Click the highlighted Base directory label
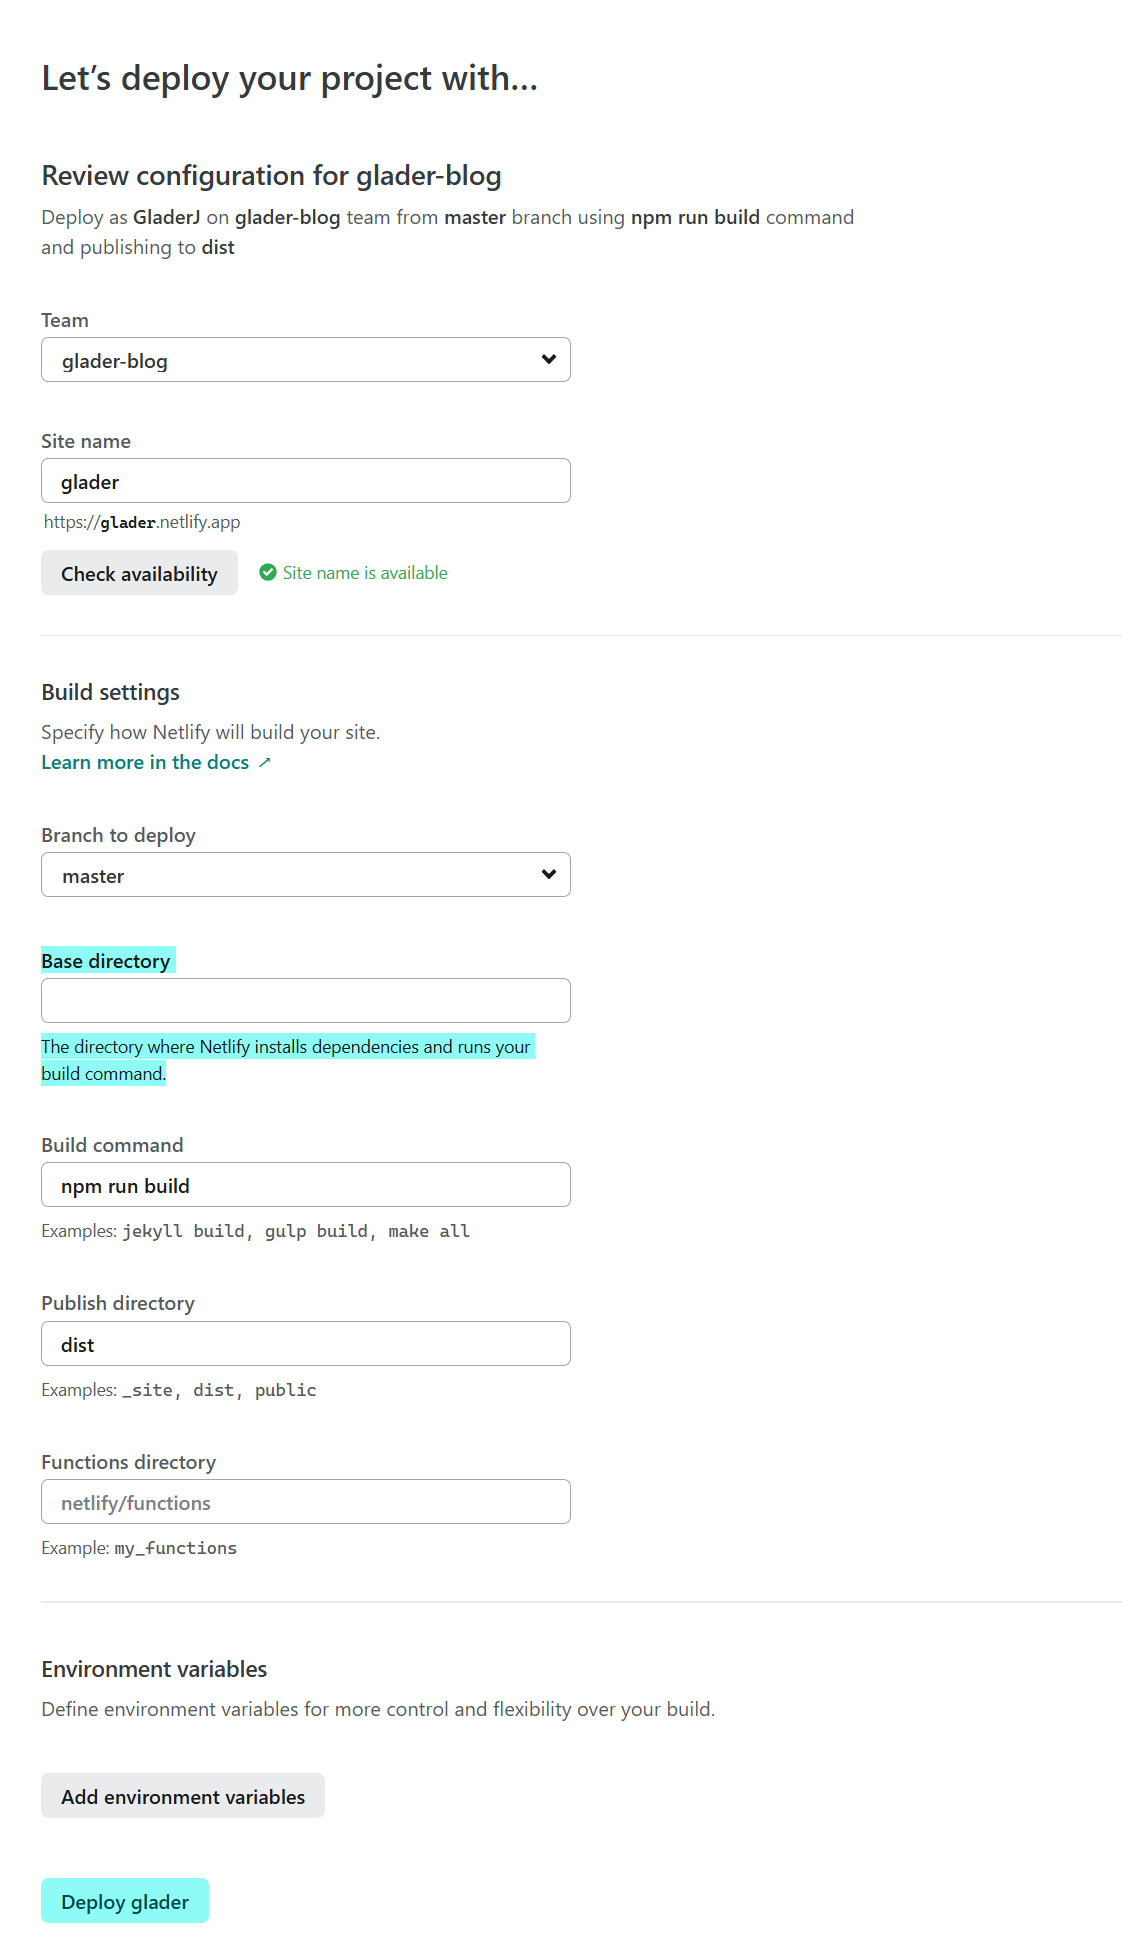This screenshot has width=1122, height=1960. tap(106, 961)
